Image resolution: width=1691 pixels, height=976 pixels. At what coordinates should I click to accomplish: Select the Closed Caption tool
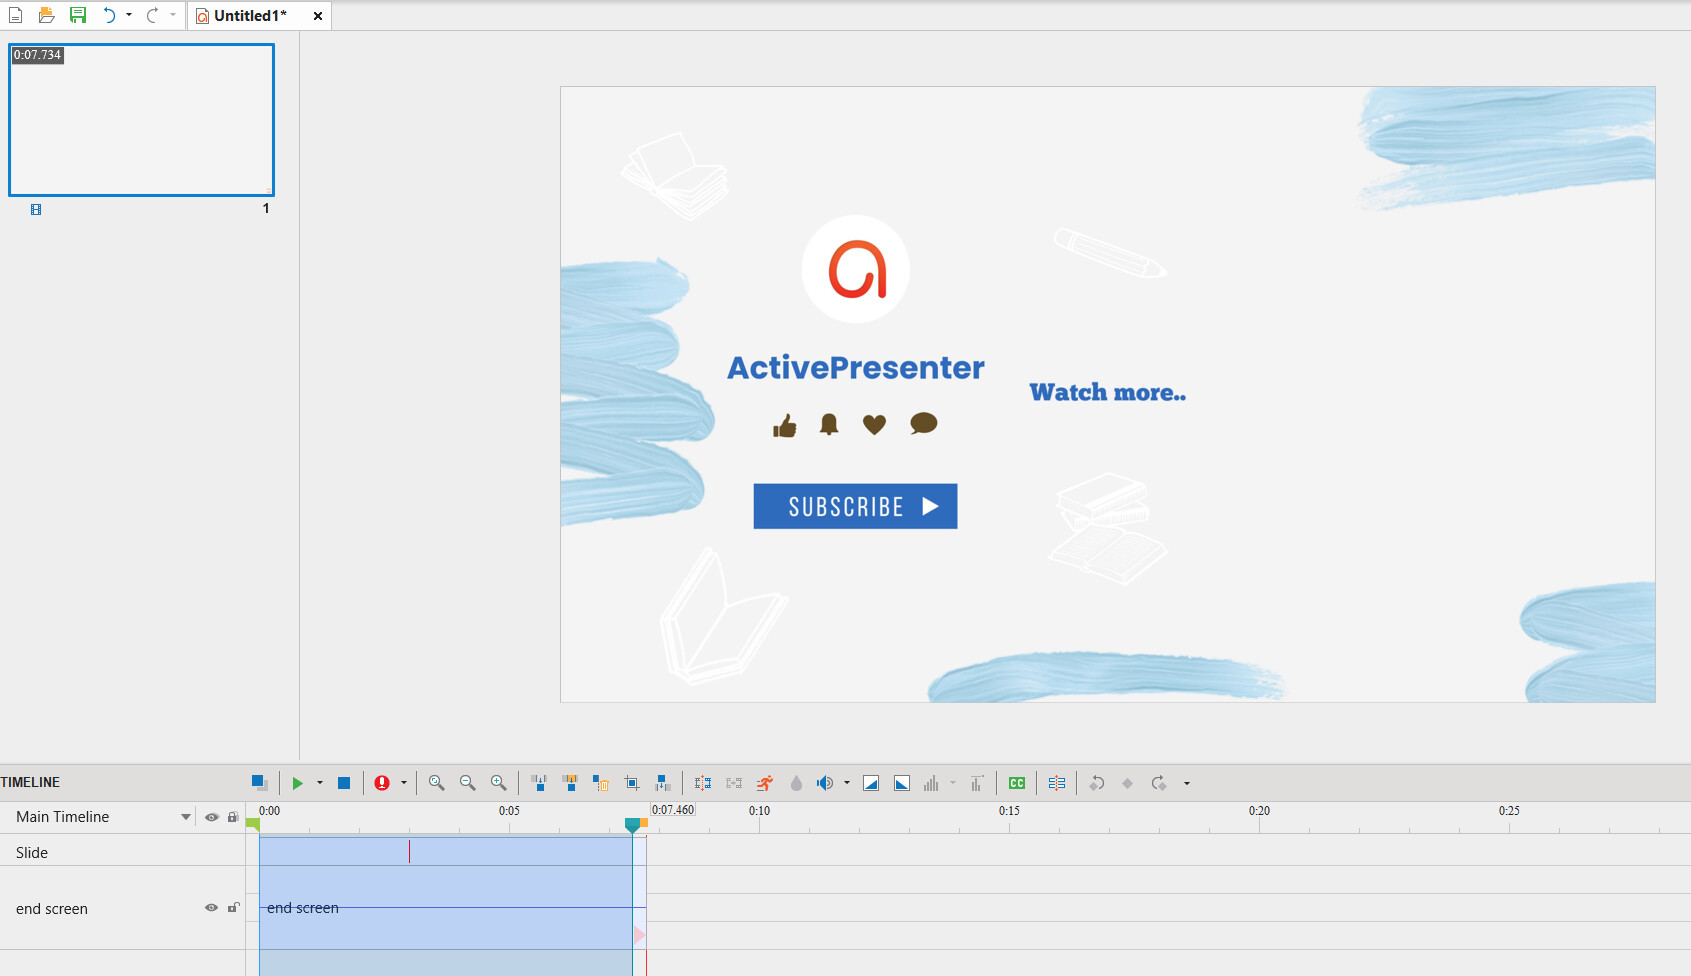[1016, 783]
